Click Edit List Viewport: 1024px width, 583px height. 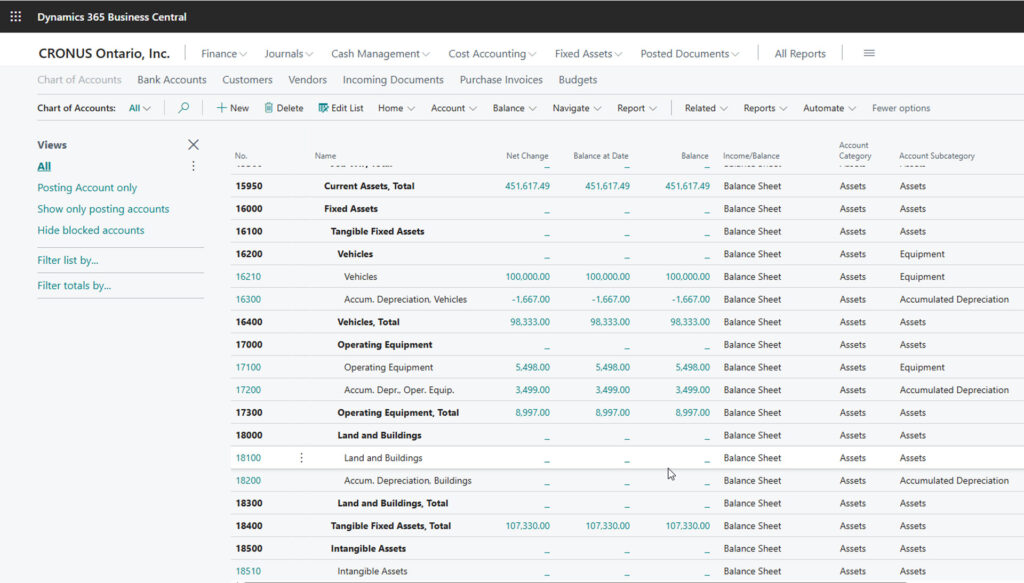point(341,108)
